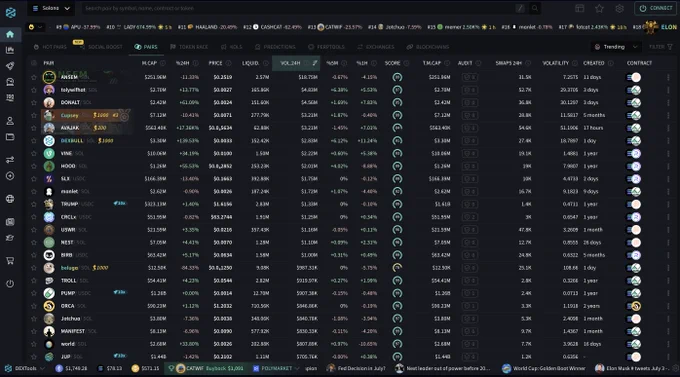The width and height of the screenshot is (680, 377).
Task: Click the CONNECT button
Action: [x=655, y=8]
